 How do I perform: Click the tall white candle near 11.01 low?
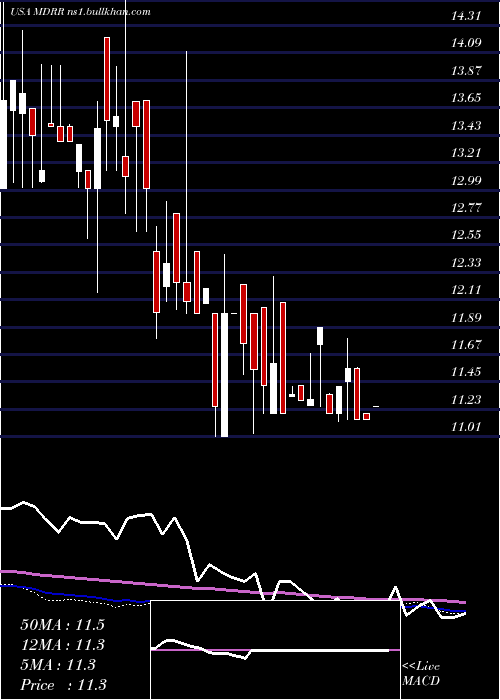[x=224, y=375]
